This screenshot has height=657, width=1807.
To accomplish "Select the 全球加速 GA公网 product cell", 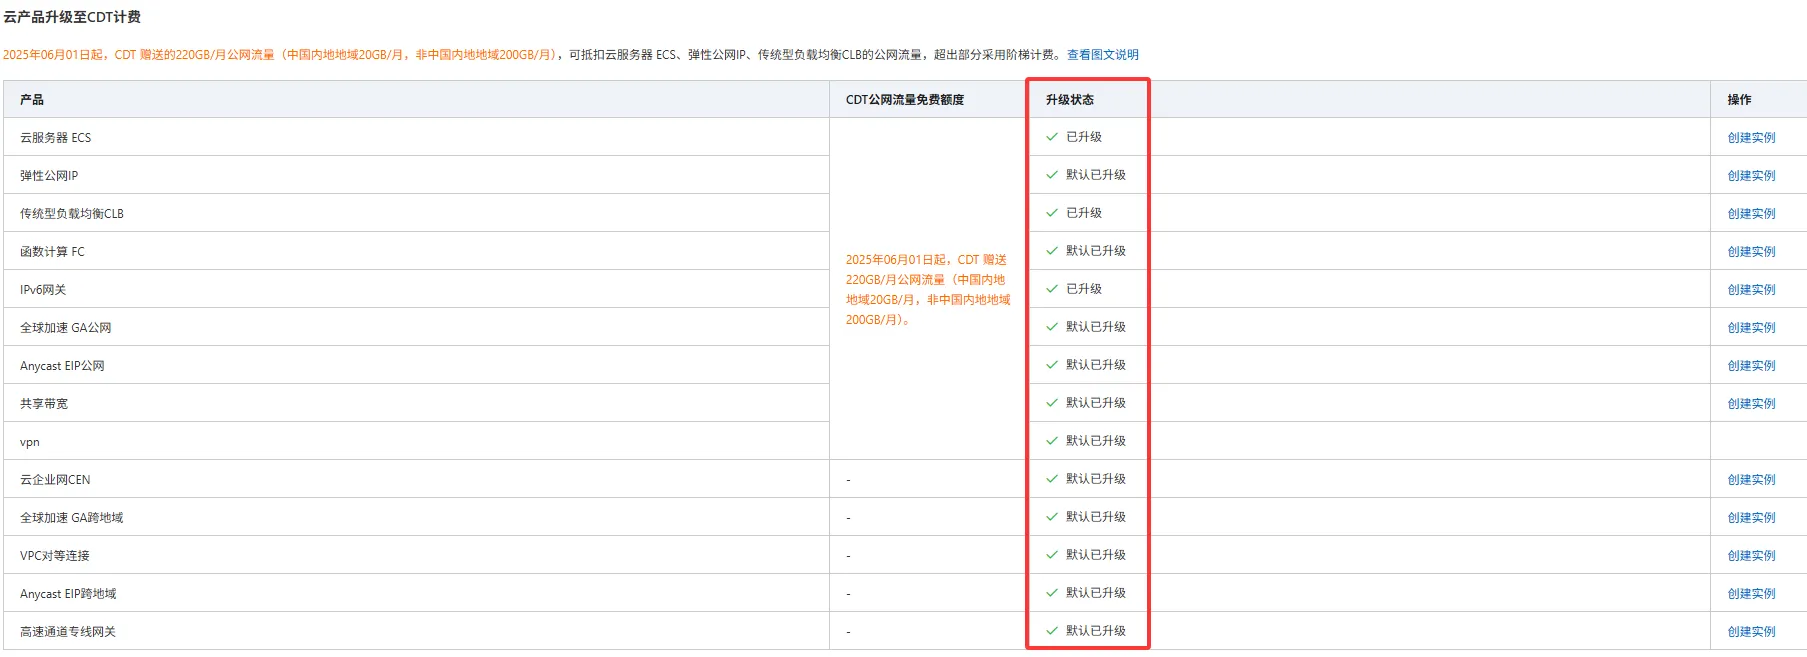I will click(x=66, y=328).
